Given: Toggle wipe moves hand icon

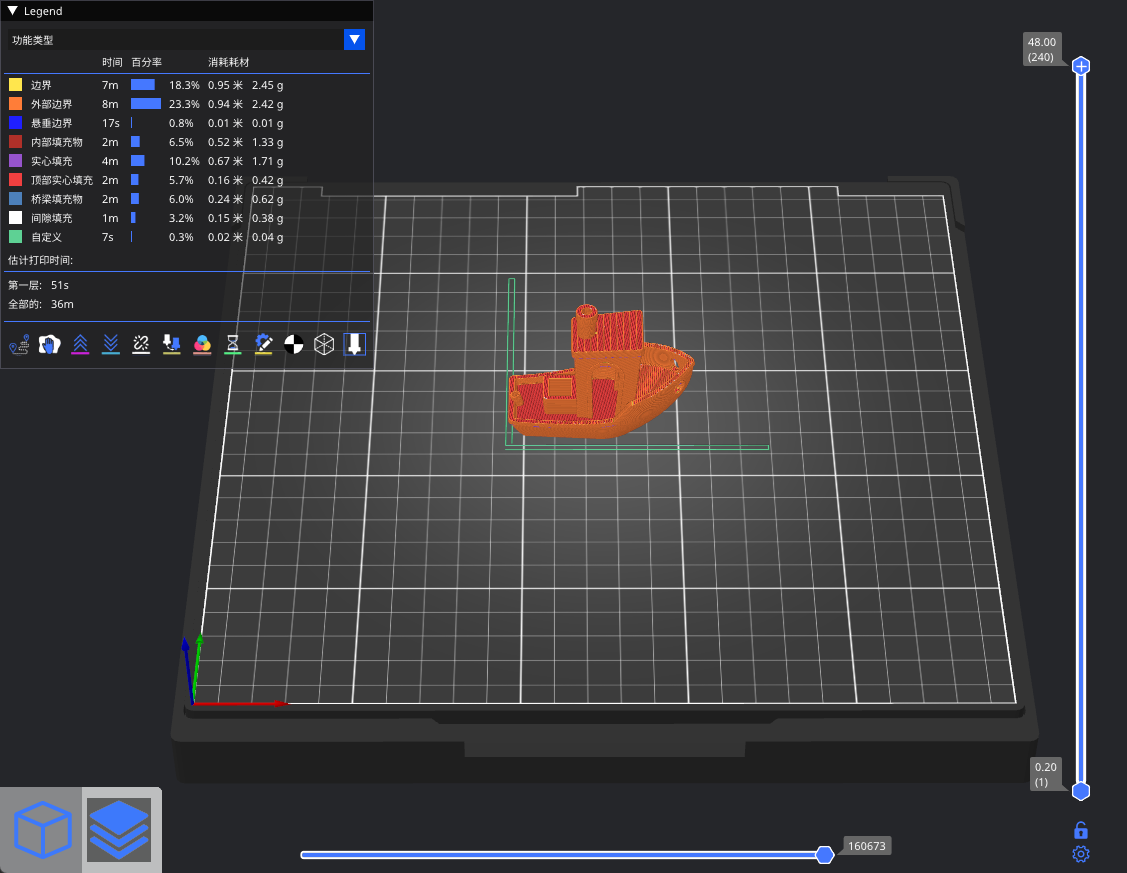Looking at the screenshot, I should point(50,345).
